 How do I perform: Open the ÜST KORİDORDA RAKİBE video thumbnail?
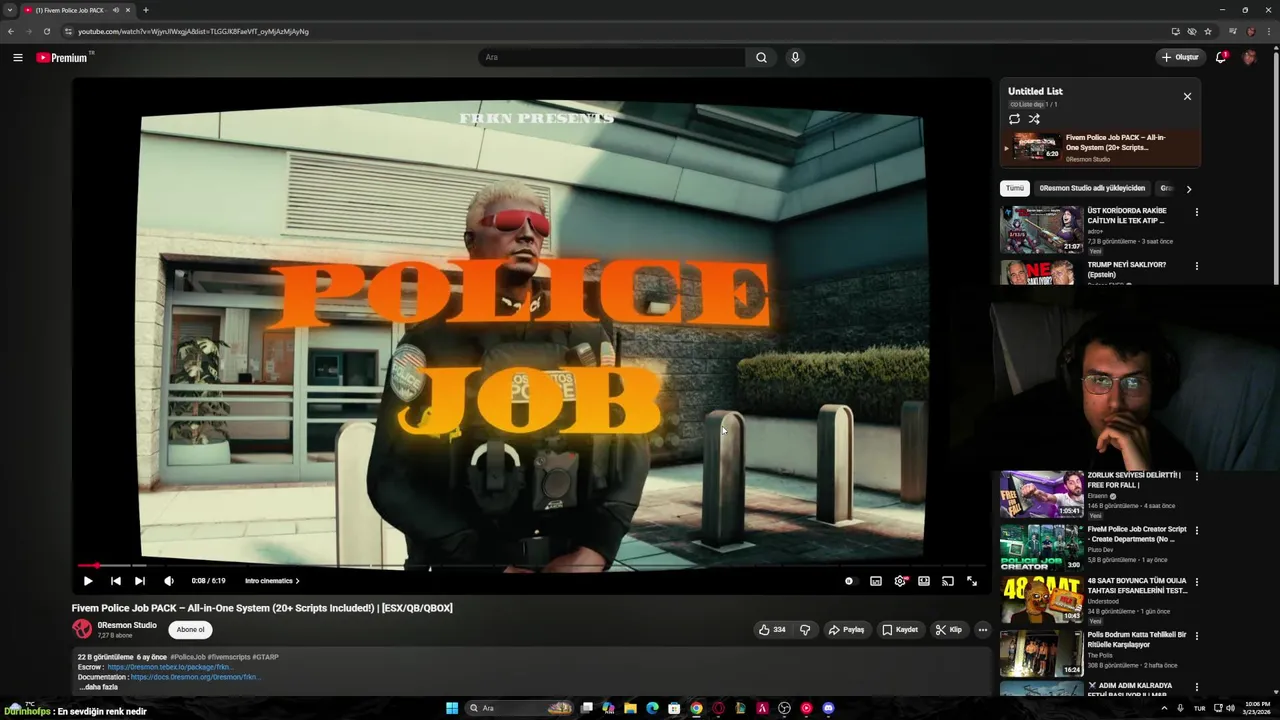click(x=1042, y=229)
